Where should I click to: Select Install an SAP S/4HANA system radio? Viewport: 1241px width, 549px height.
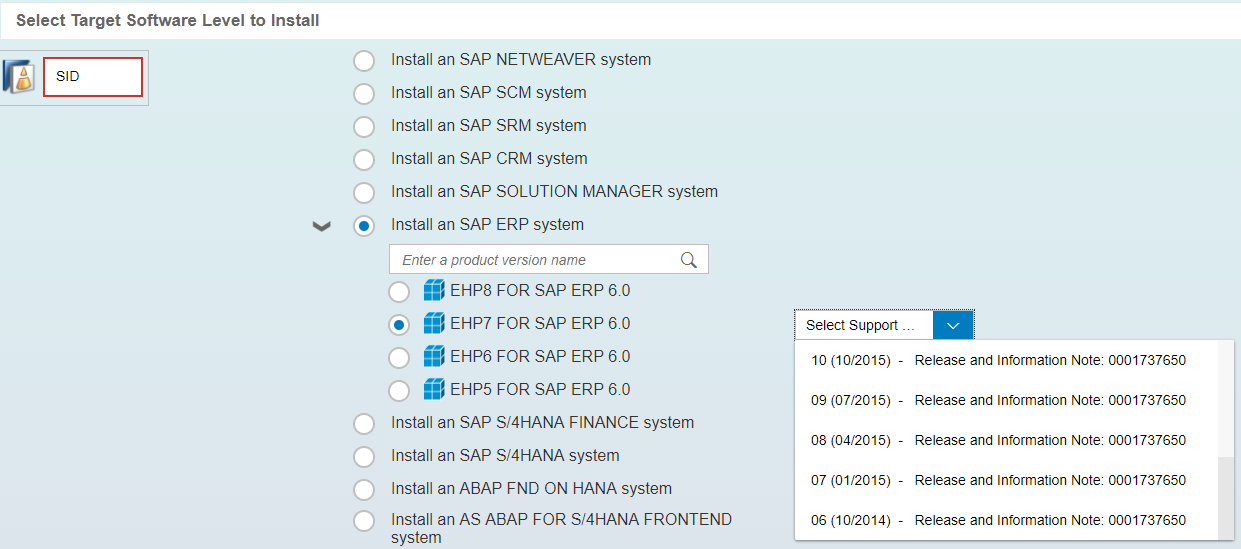tap(364, 457)
